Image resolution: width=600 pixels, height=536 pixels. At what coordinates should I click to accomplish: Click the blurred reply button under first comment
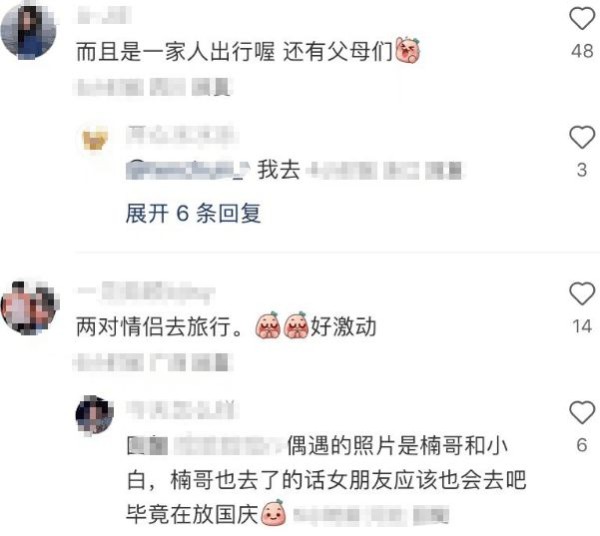[x=212, y=87]
